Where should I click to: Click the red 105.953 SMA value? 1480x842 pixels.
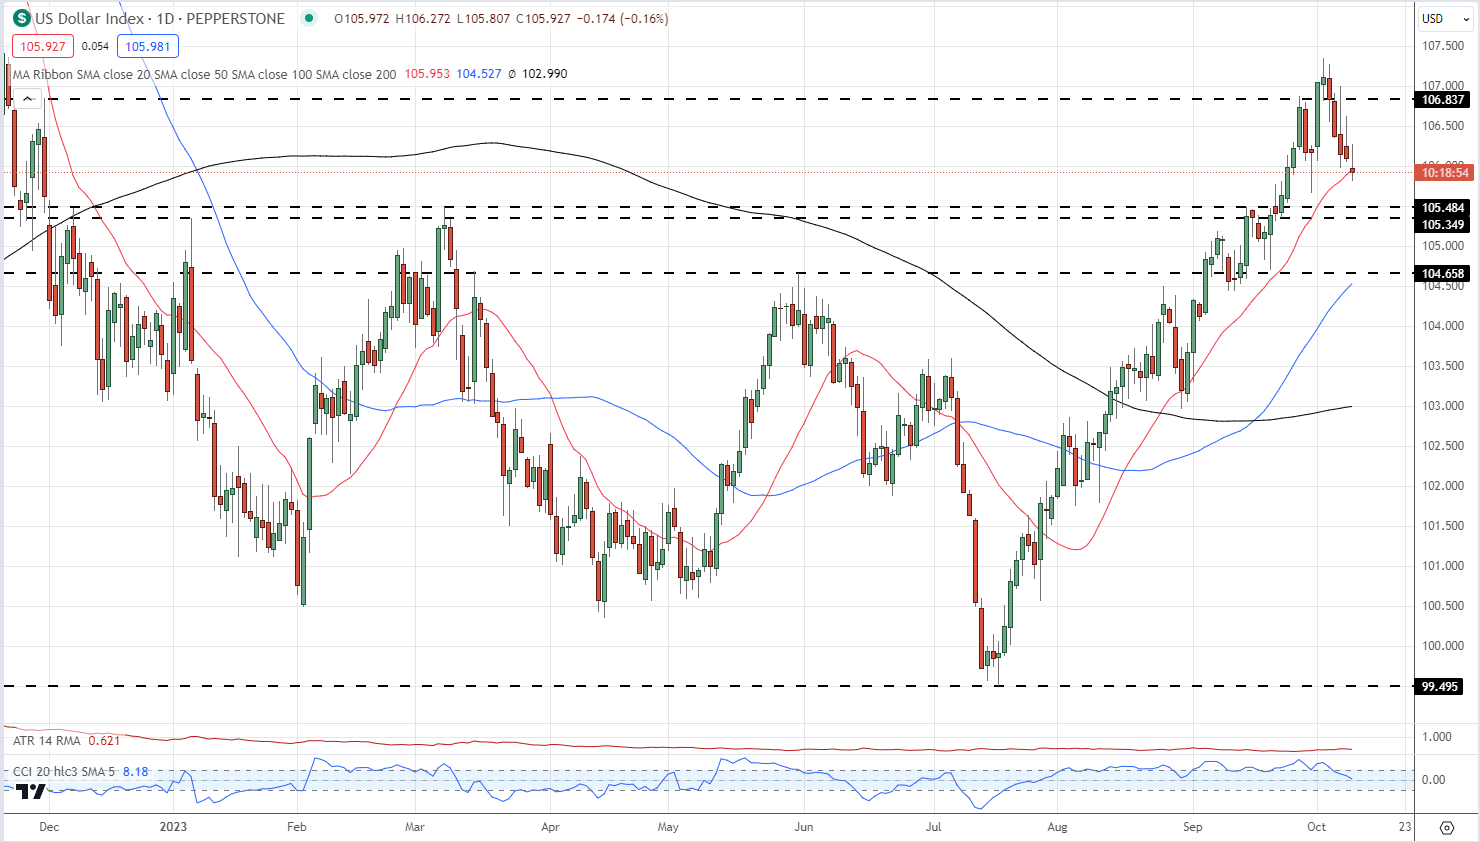(x=427, y=74)
